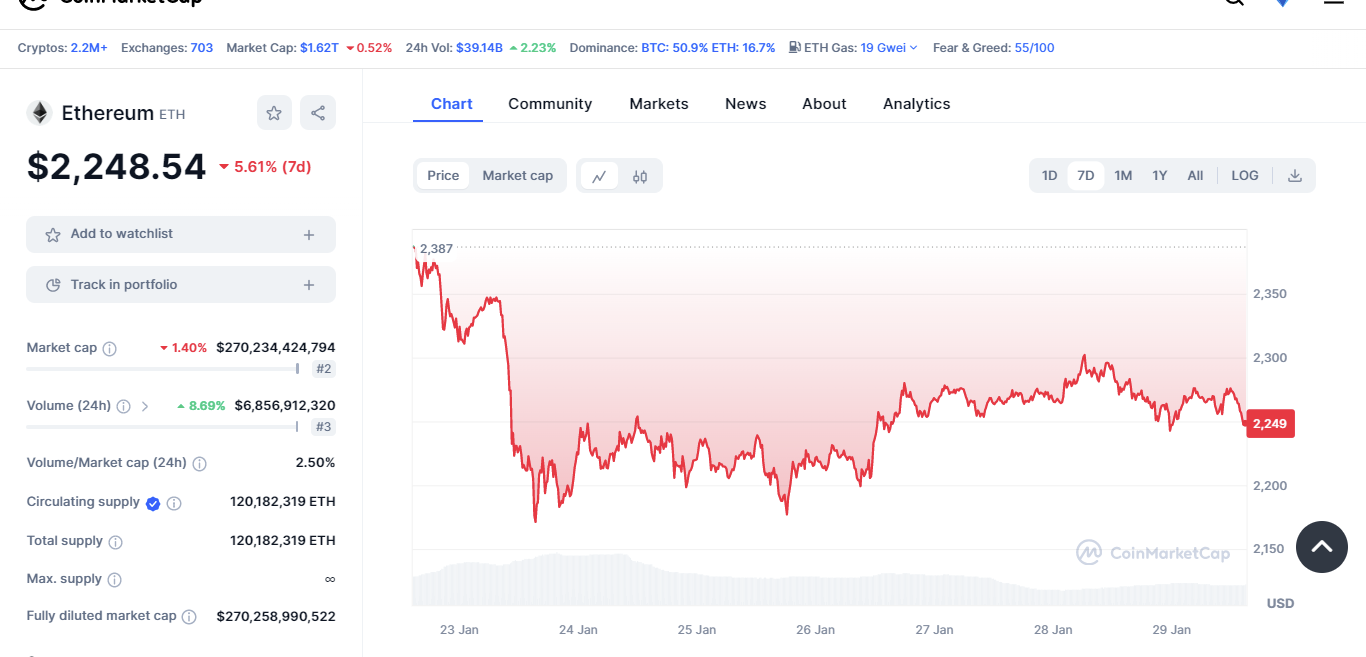1366x657 pixels.
Task: Click the 28 Jan axis label
Action: [x=1053, y=630]
